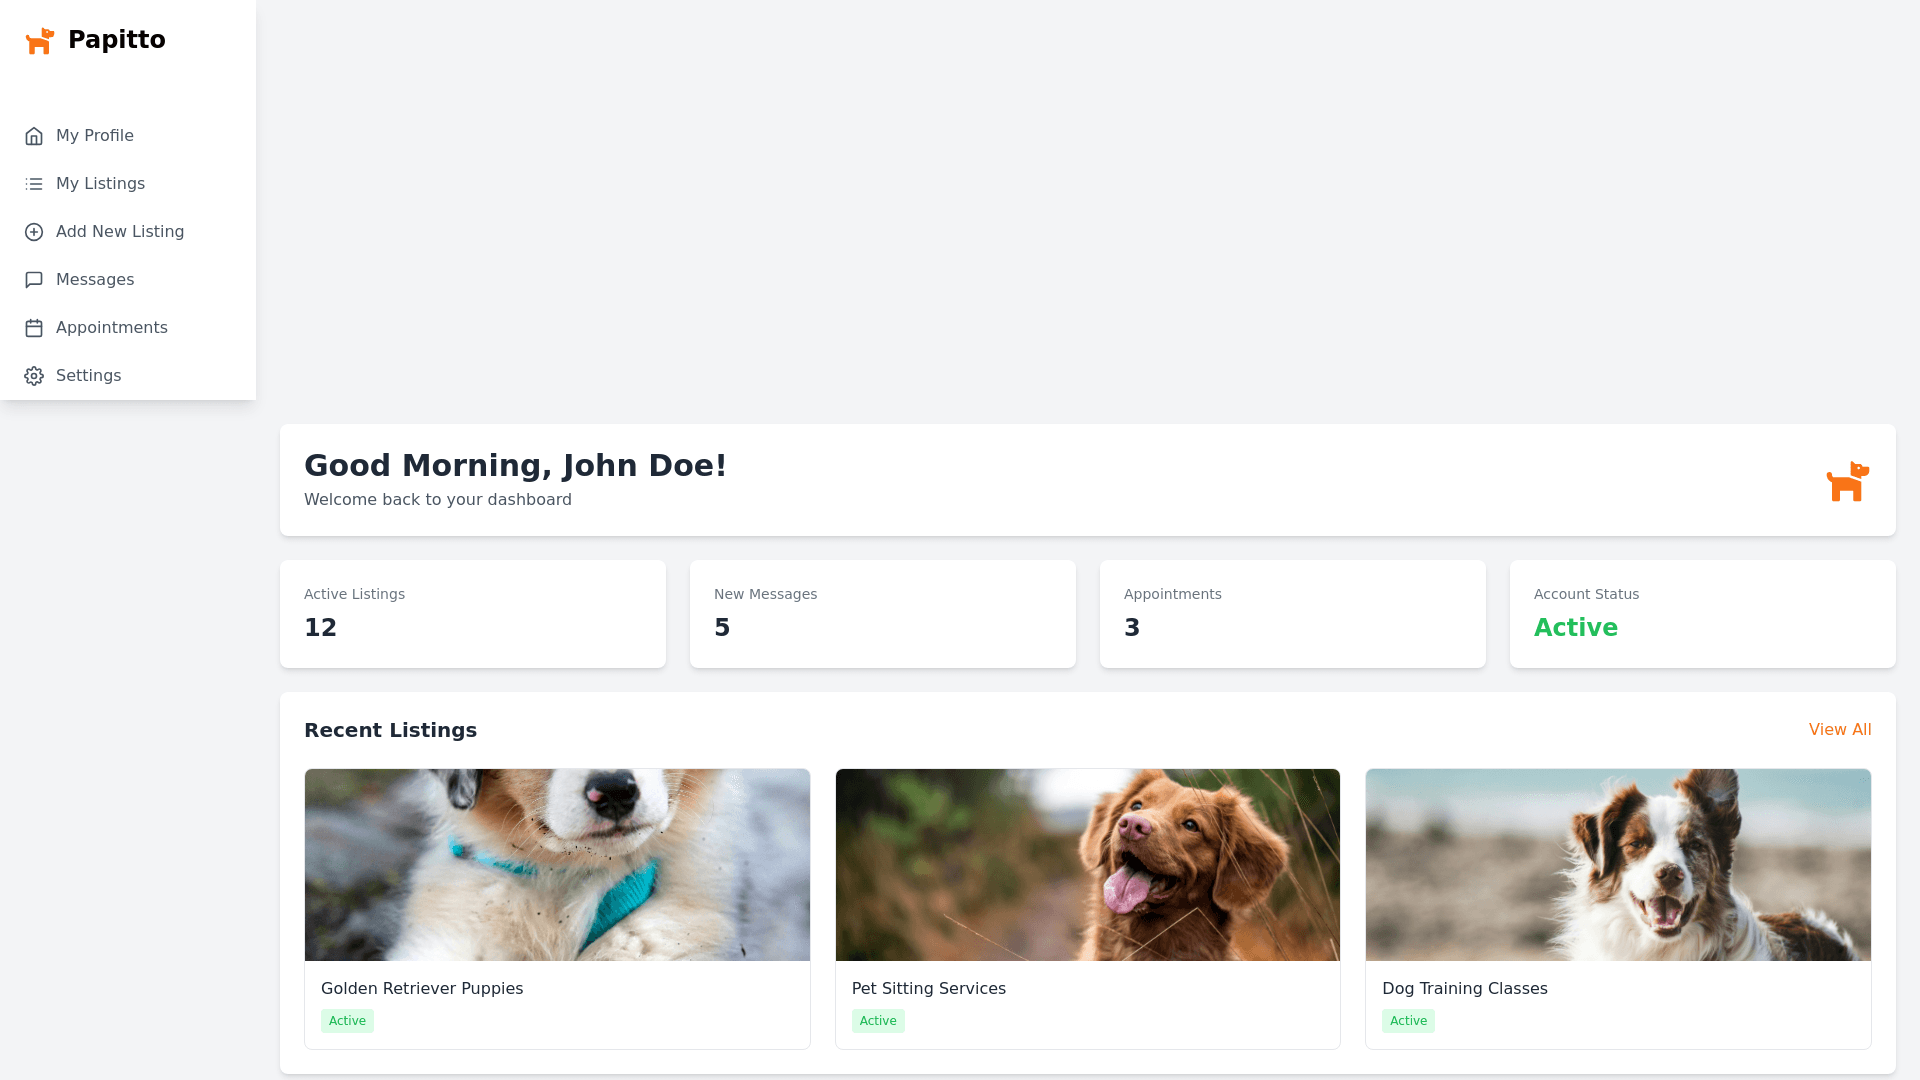1920x1080 pixels.
Task: Click the calendar icon beside Appointments
Action: coord(34,328)
